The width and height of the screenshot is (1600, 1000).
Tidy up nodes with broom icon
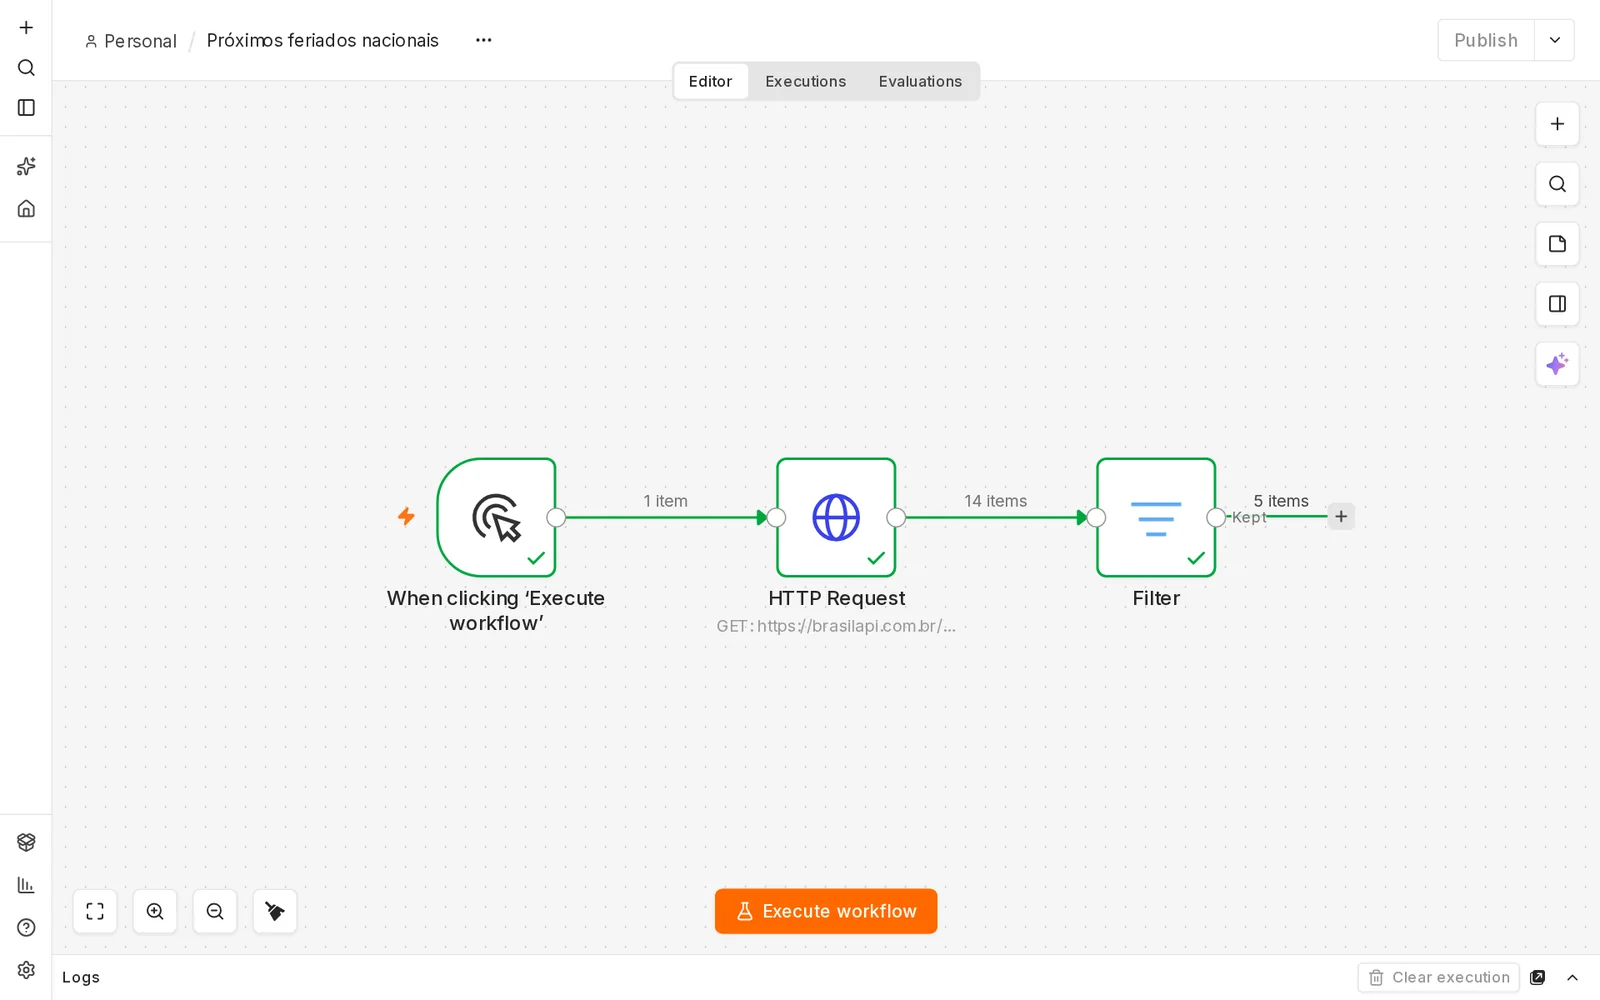coord(275,911)
